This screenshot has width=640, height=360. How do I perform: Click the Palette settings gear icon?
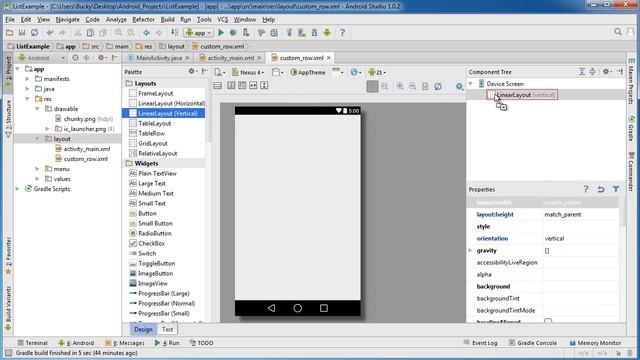(192, 71)
